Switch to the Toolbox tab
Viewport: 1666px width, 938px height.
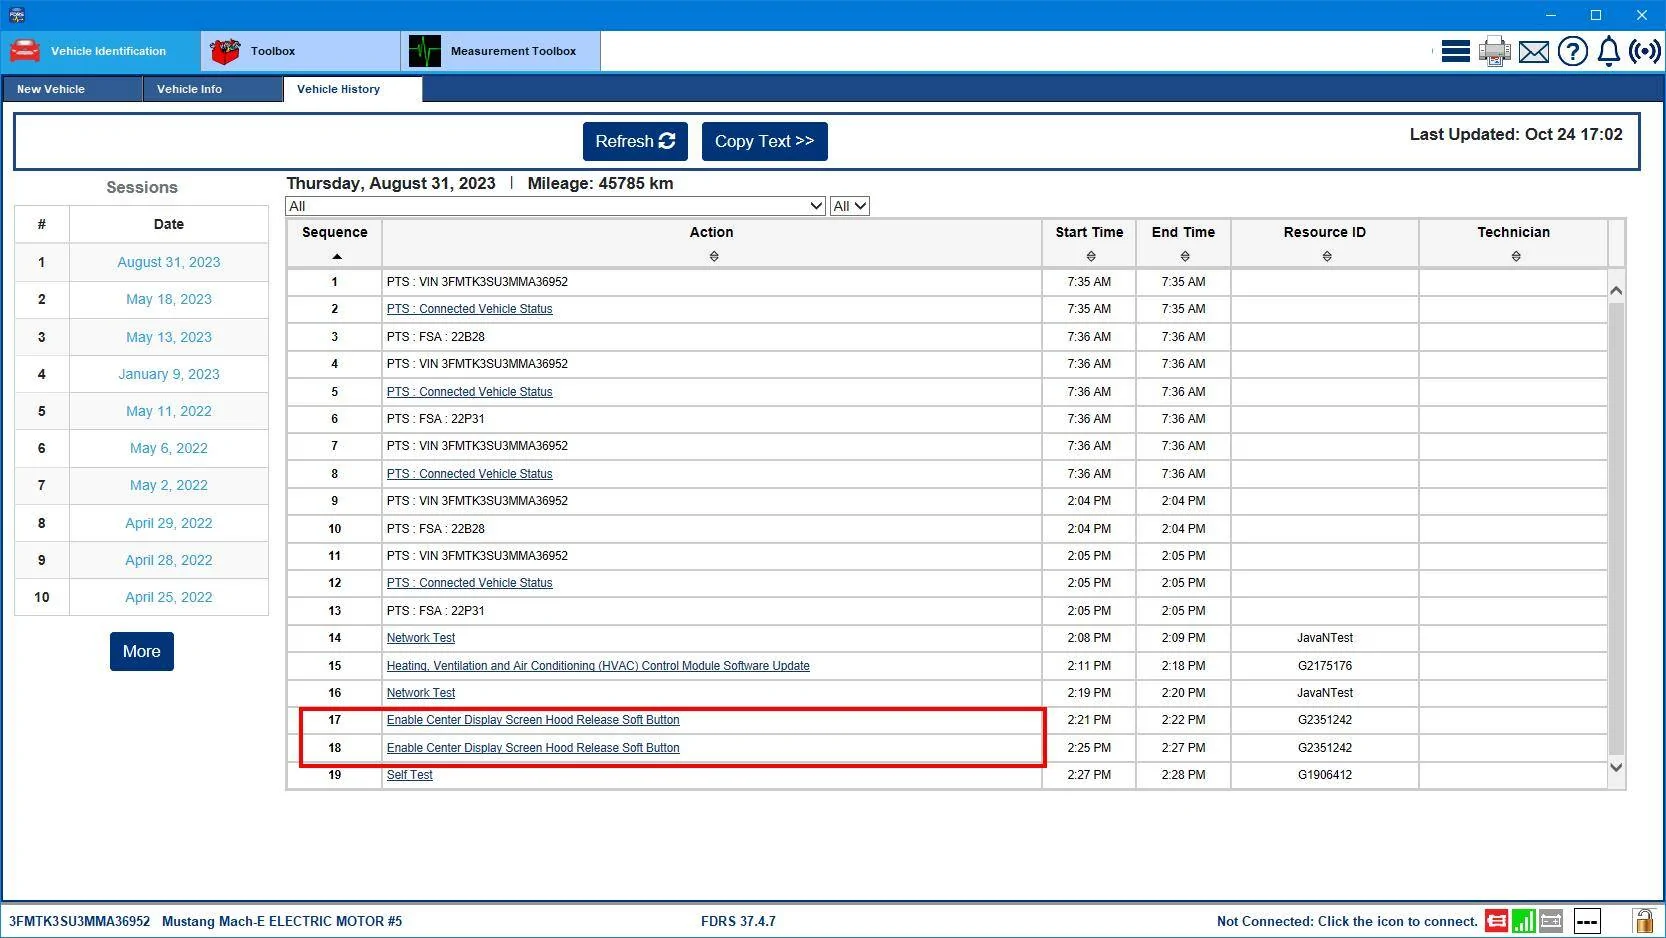pos(300,51)
